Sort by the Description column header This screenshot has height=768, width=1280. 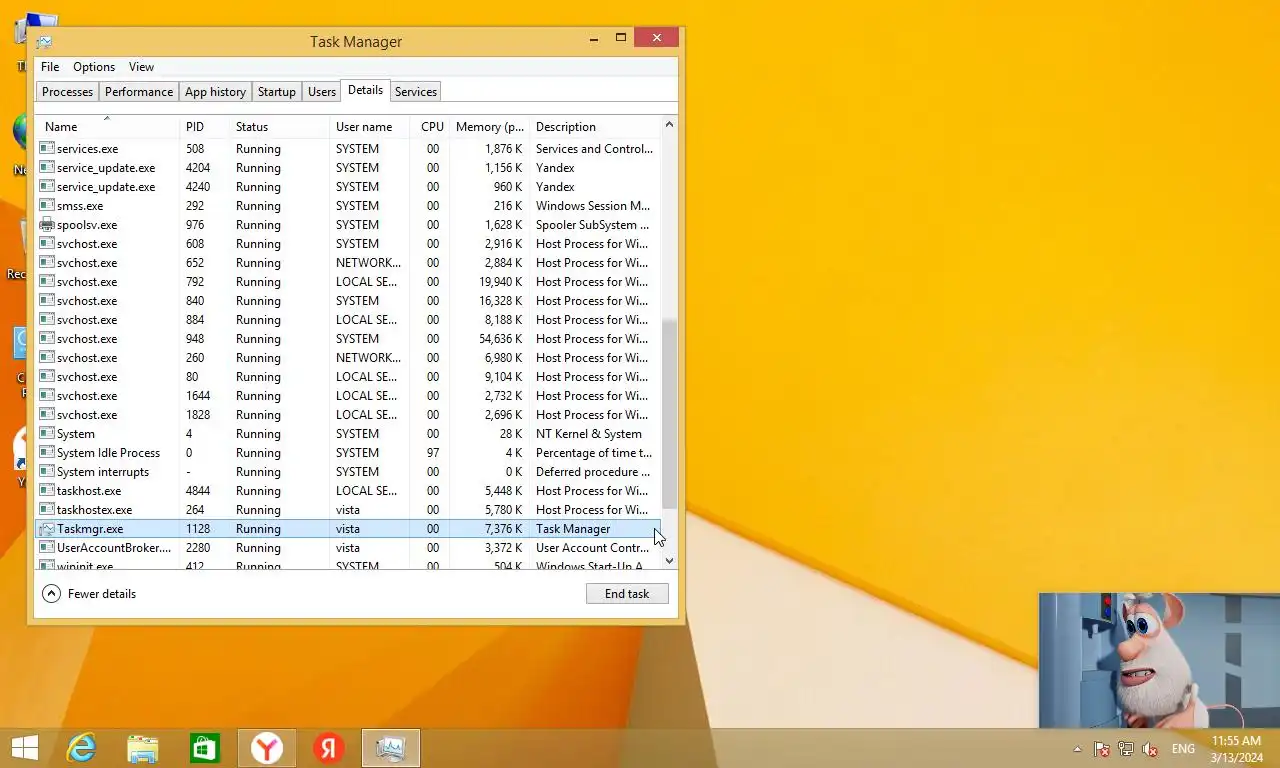point(595,127)
